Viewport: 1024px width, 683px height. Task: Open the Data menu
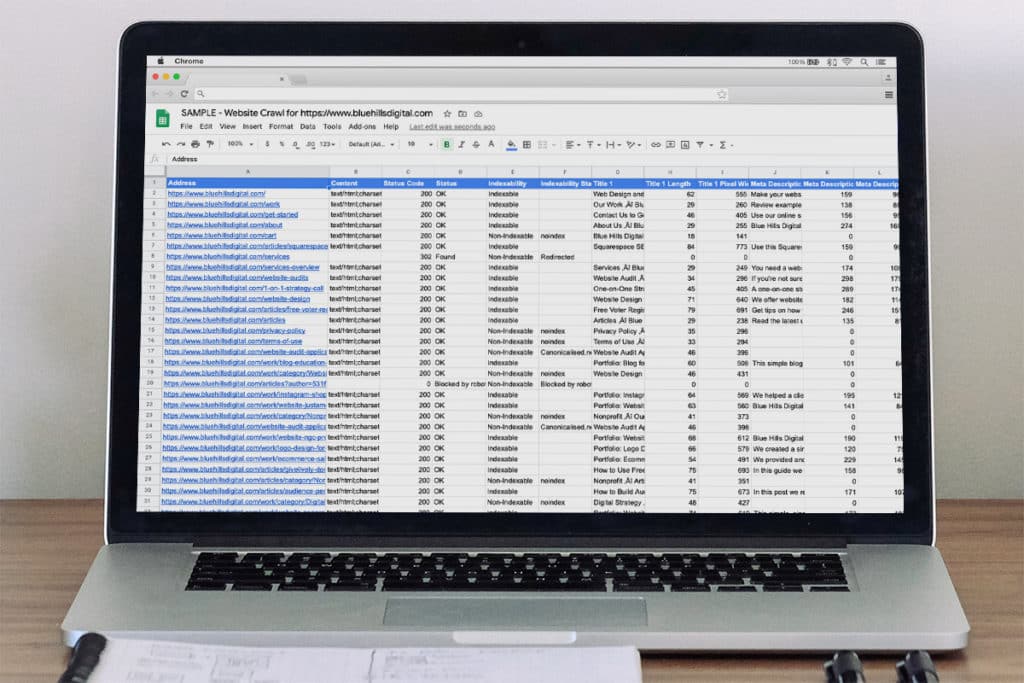[x=308, y=127]
